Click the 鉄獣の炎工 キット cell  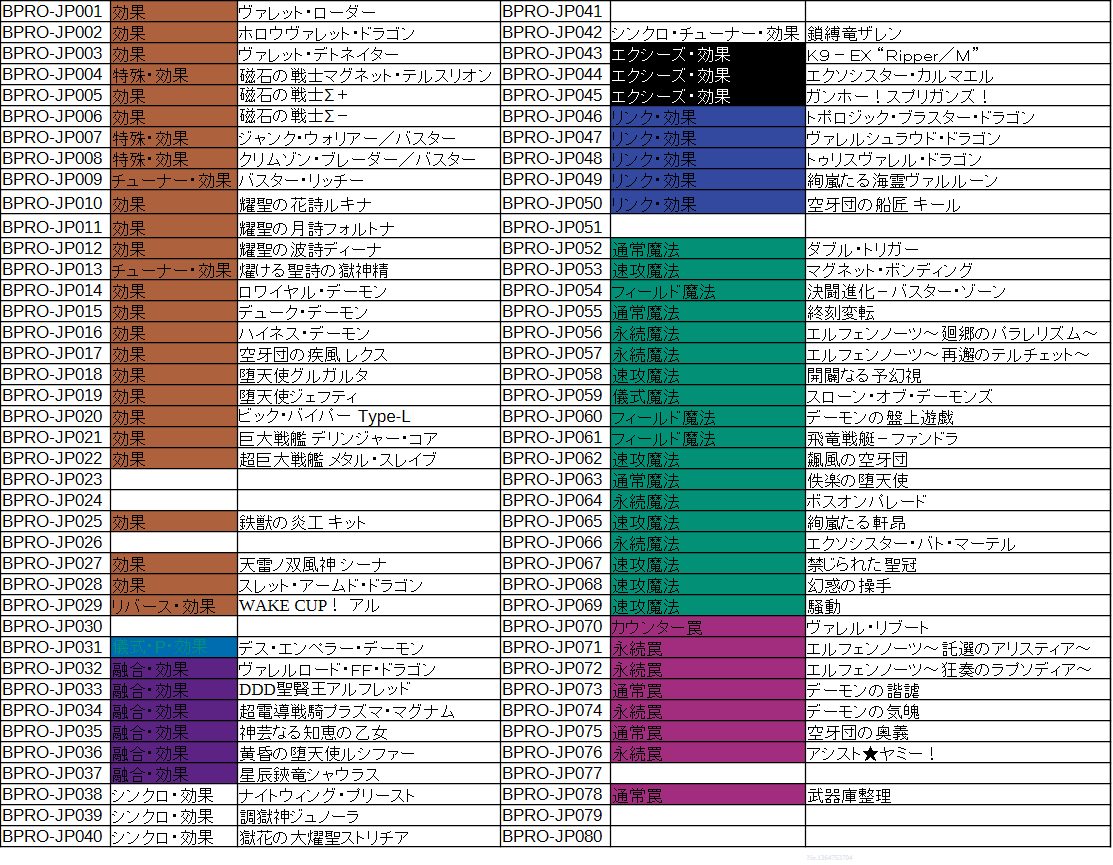click(x=368, y=521)
